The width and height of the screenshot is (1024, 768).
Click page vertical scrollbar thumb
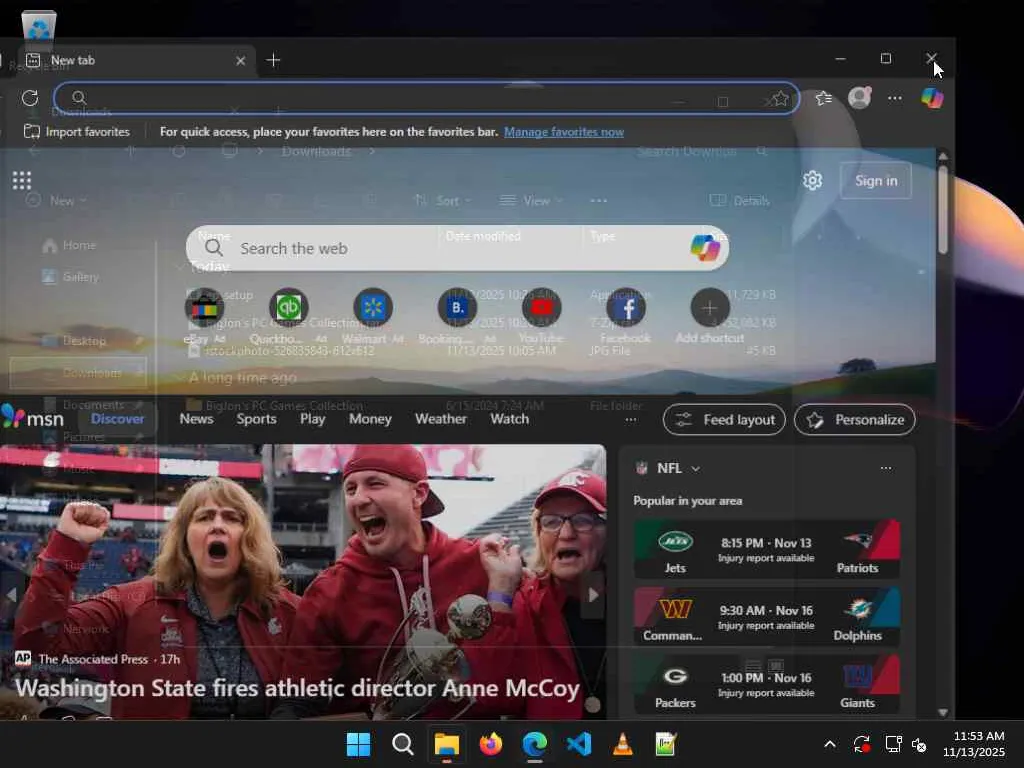[942, 210]
